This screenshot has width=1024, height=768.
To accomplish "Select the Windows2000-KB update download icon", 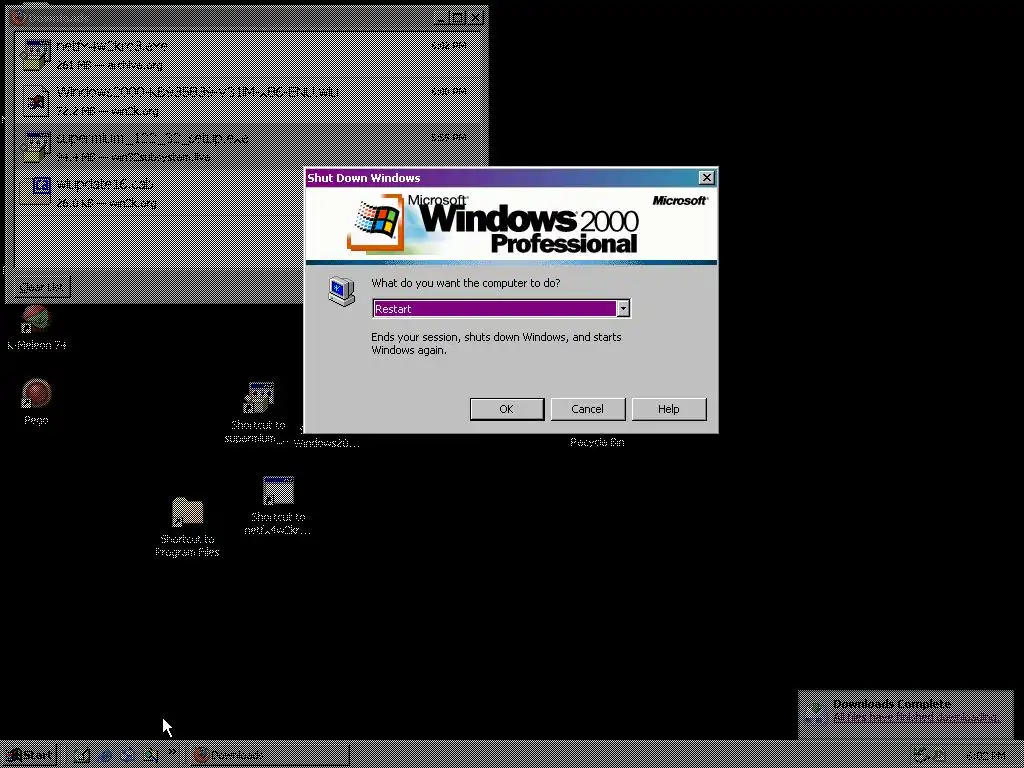I will click(x=36, y=101).
